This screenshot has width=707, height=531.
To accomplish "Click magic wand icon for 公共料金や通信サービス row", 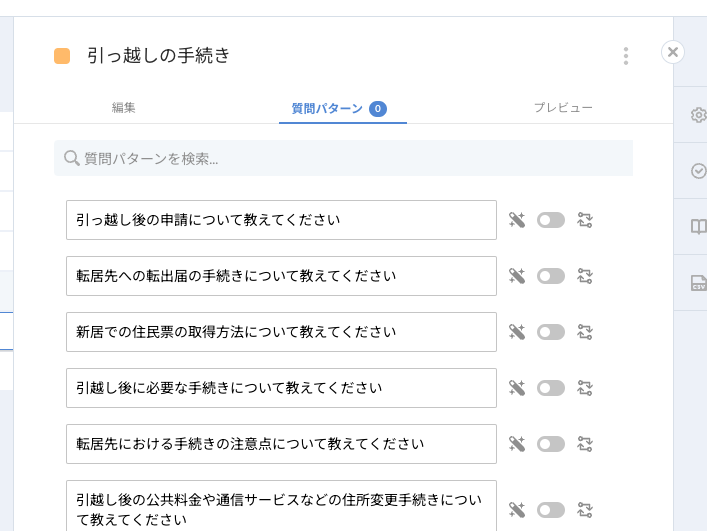I will (x=517, y=510).
